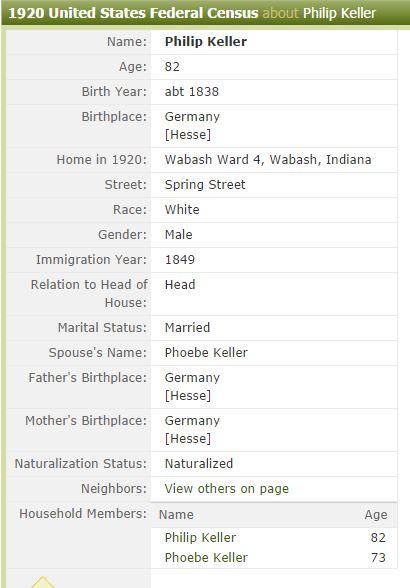Click the immigration year 1849 value
The width and height of the screenshot is (410, 588).
click(x=180, y=260)
